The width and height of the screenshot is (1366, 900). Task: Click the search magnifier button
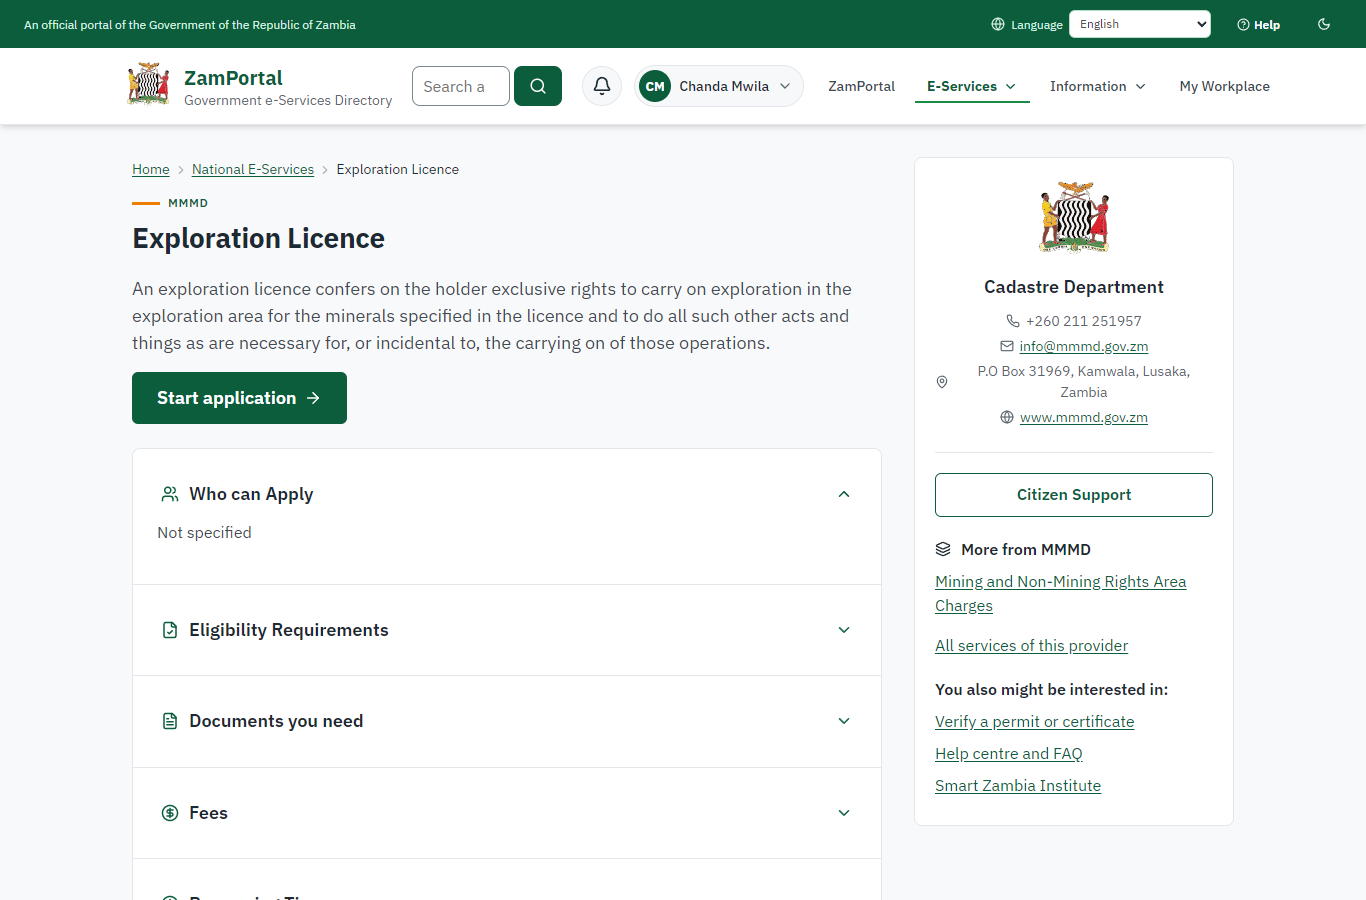point(538,86)
